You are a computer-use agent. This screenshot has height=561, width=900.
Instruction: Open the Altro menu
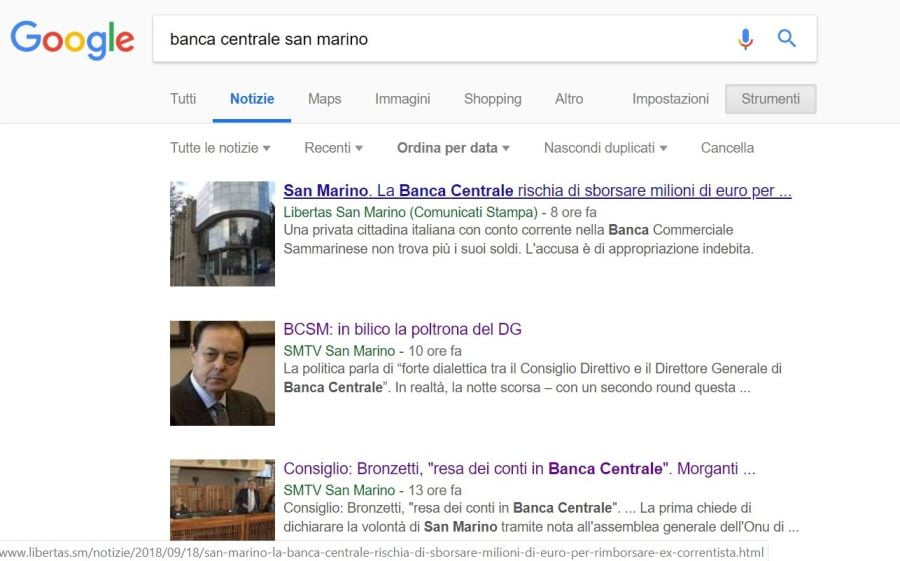tap(569, 99)
